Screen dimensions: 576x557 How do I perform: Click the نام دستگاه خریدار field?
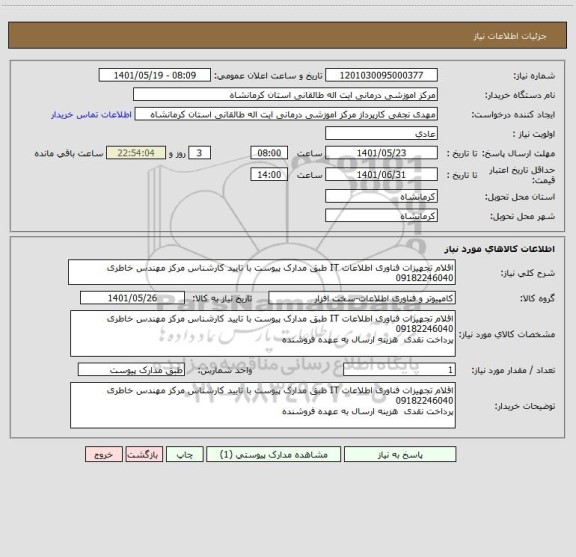click(x=285, y=94)
